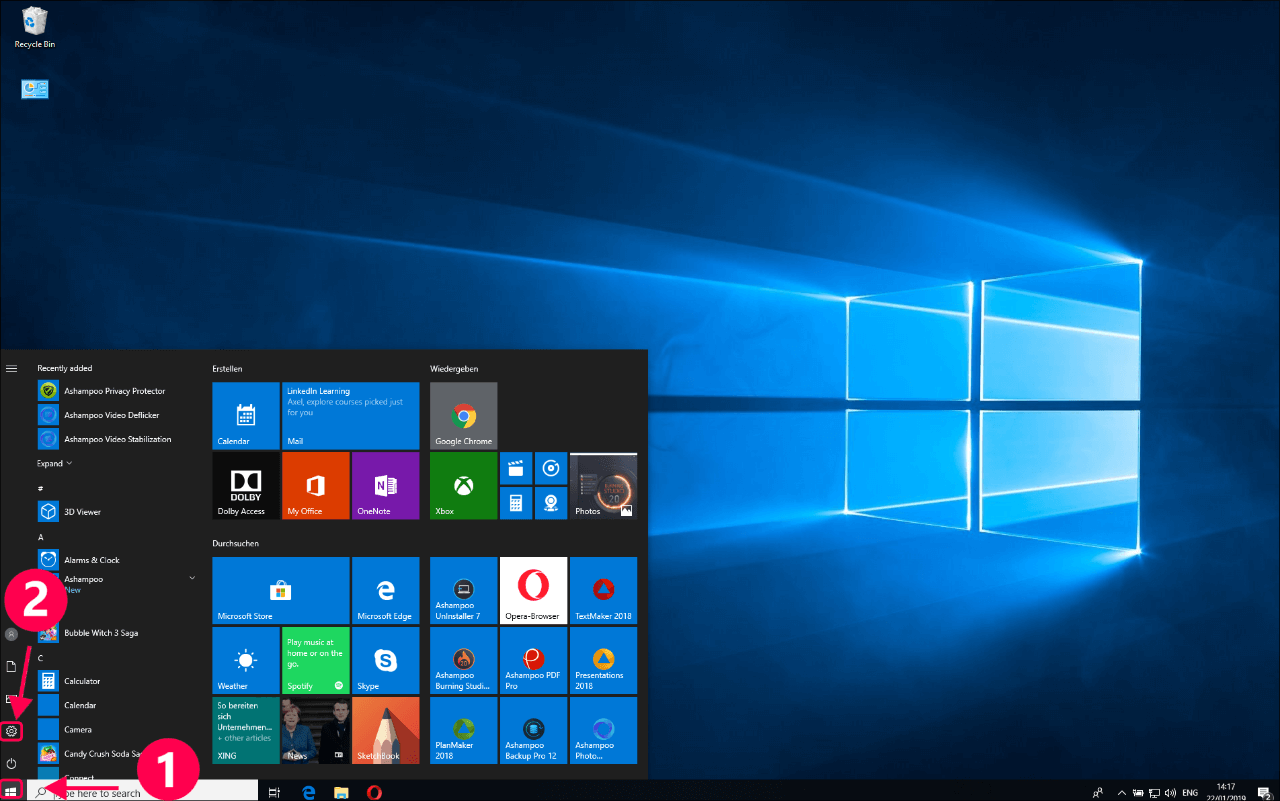The image size is (1280, 801).
Task: Open Settings gear in Start sidebar
Action: 12,731
